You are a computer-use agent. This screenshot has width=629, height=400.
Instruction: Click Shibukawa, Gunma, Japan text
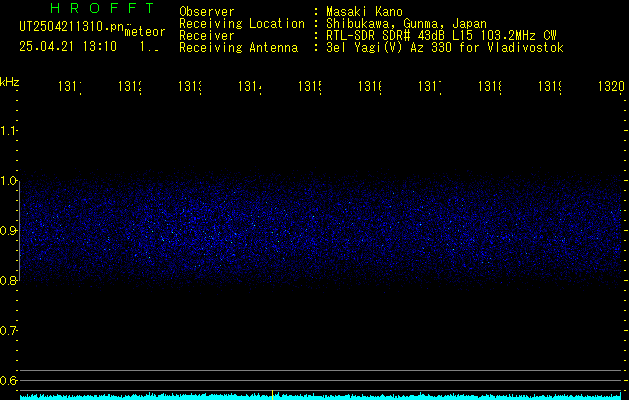coord(406,24)
